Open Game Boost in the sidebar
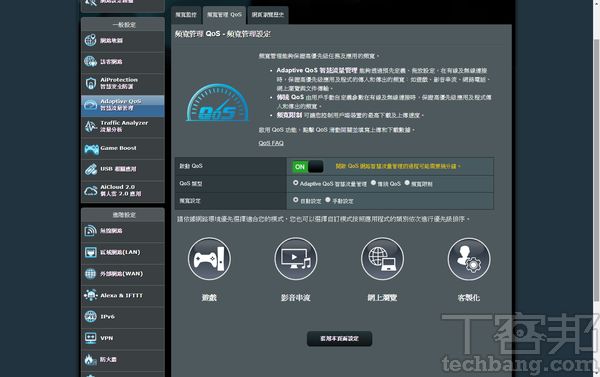 [123, 148]
